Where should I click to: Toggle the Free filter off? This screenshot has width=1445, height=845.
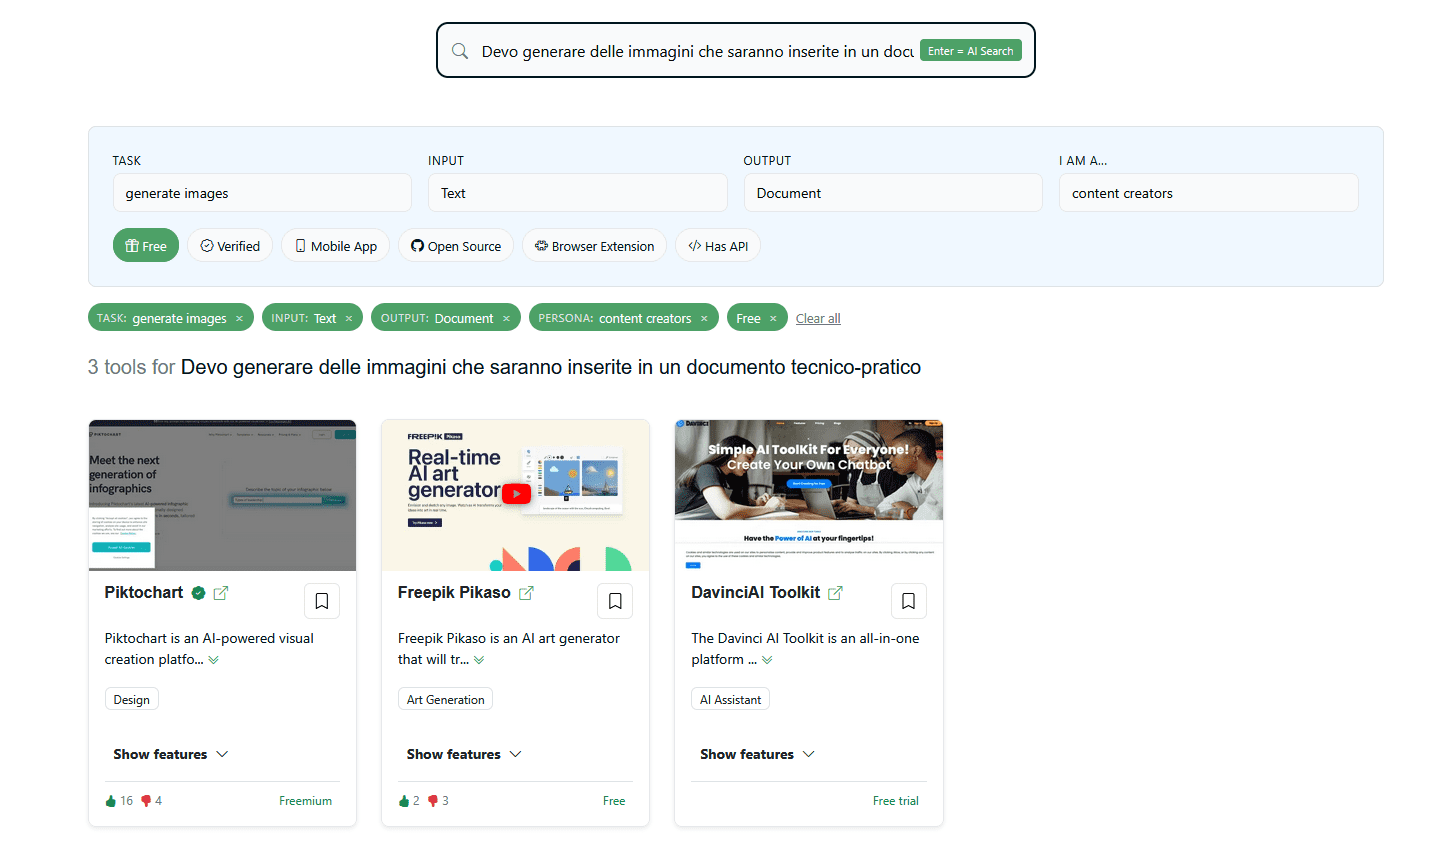146,246
